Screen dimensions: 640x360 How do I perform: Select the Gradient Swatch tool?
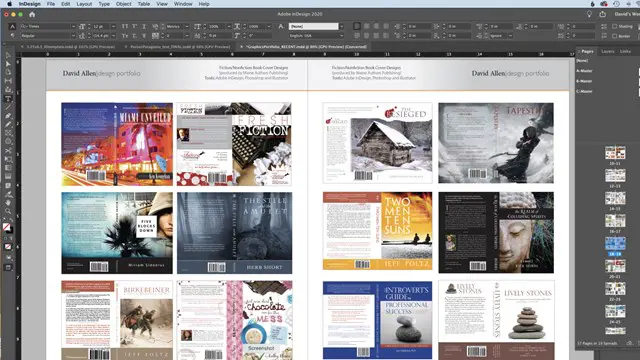tap(8, 168)
